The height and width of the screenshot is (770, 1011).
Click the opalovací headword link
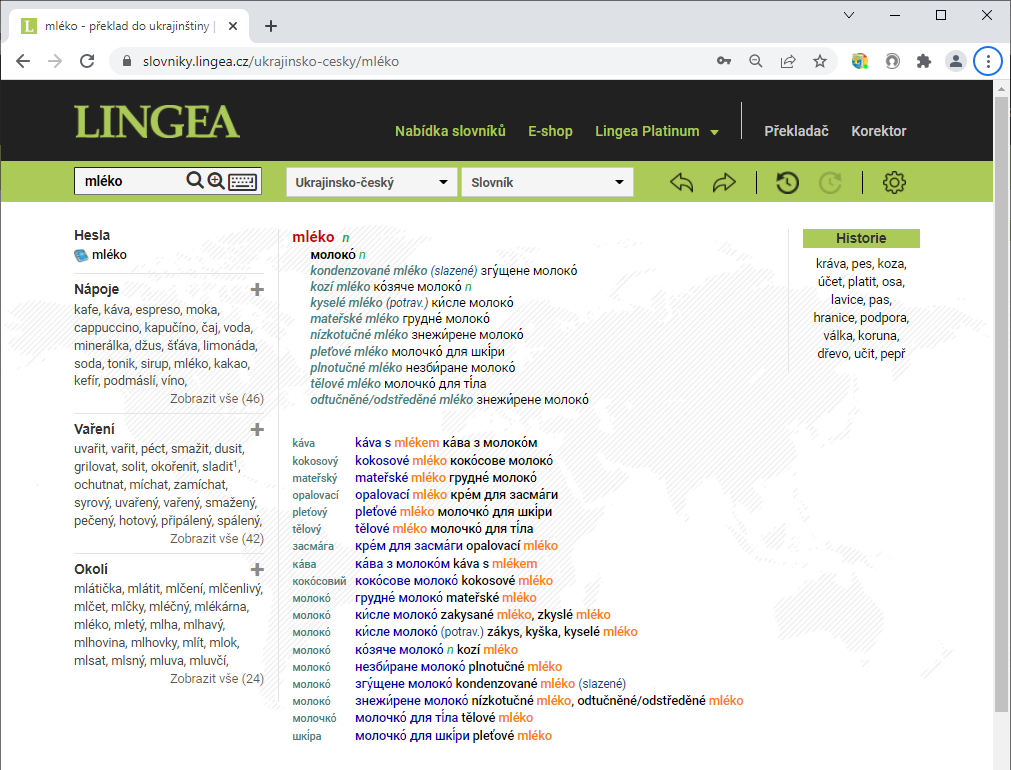tap(315, 495)
